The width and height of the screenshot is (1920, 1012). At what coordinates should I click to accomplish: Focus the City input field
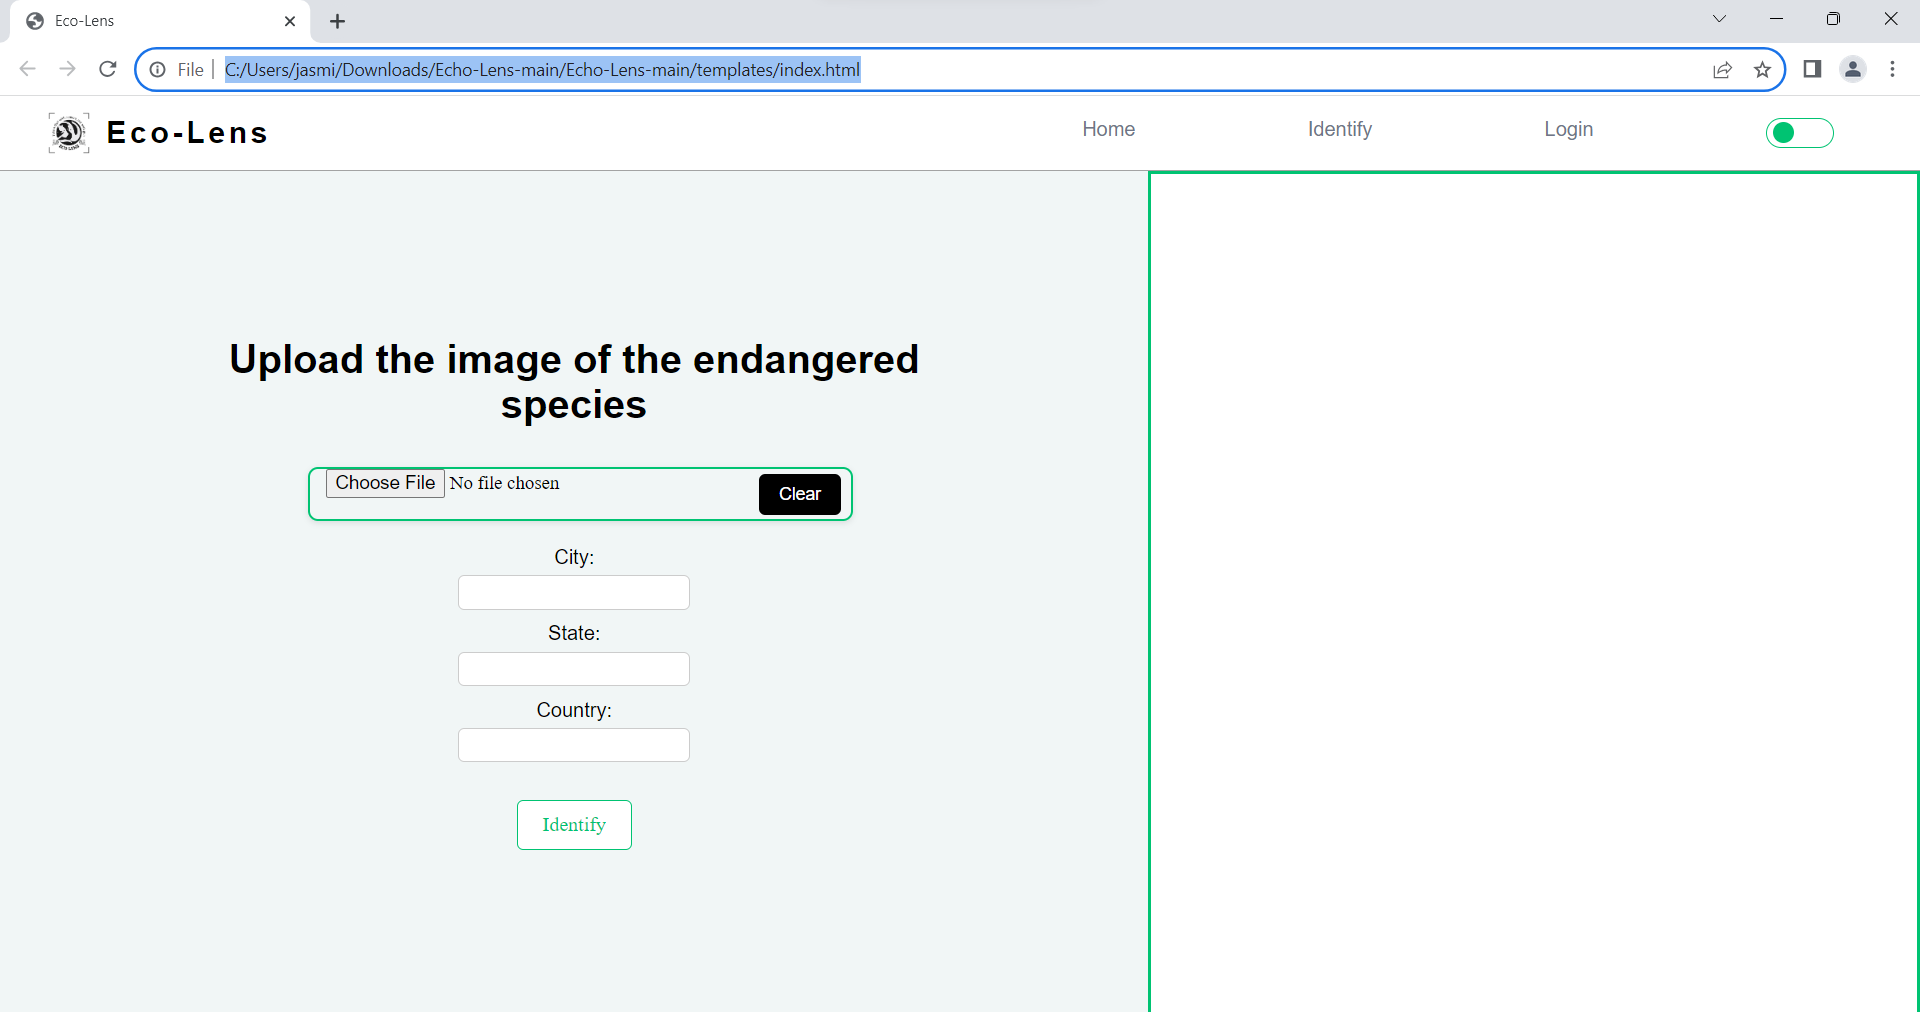[574, 592]
